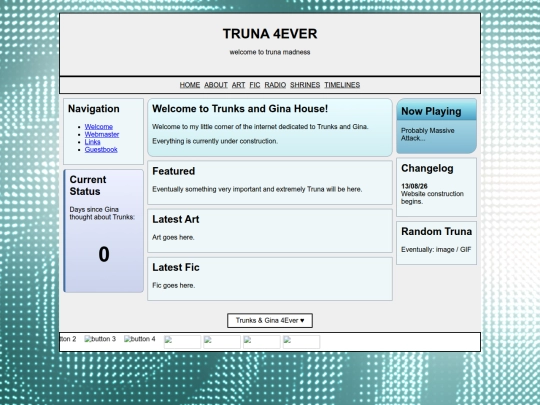
Task: Open TIMELINES from the top menu
Action: [342, 85]
